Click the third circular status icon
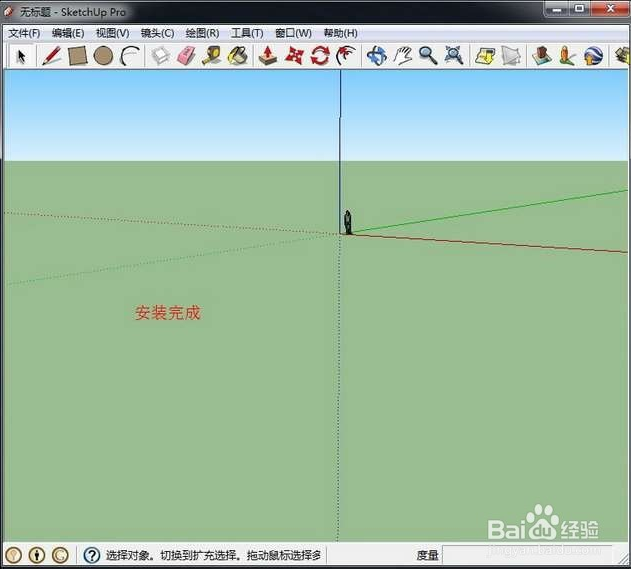 coord(60,555)
